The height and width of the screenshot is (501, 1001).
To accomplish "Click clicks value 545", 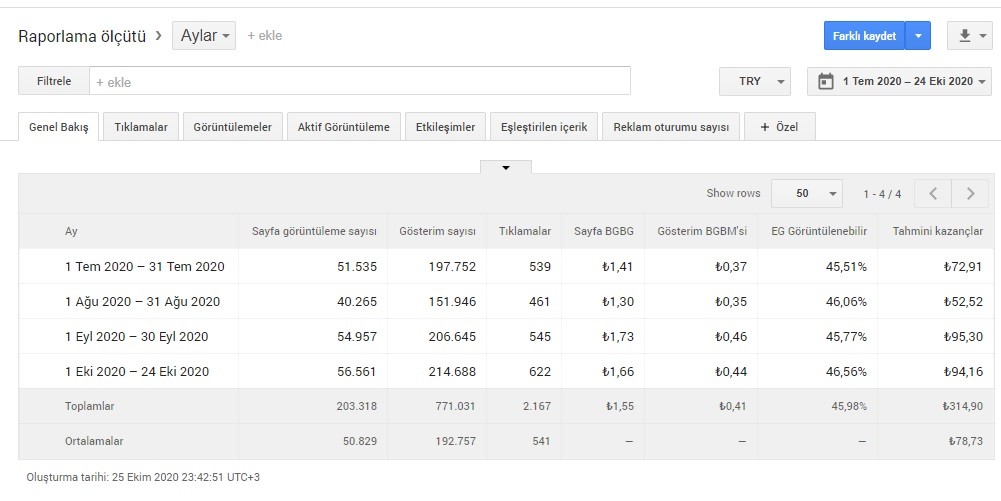I will click(540, 337).
